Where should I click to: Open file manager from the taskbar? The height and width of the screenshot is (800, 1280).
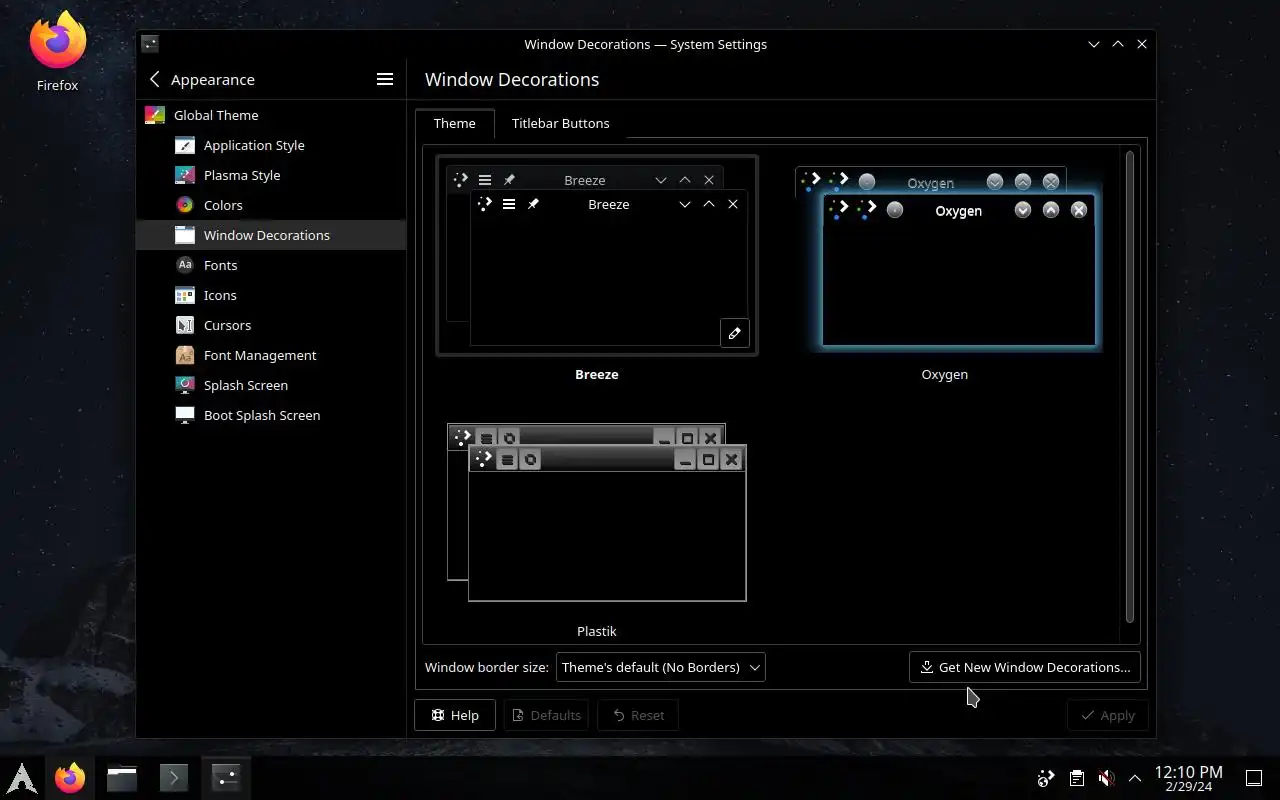tap(122, 777)
